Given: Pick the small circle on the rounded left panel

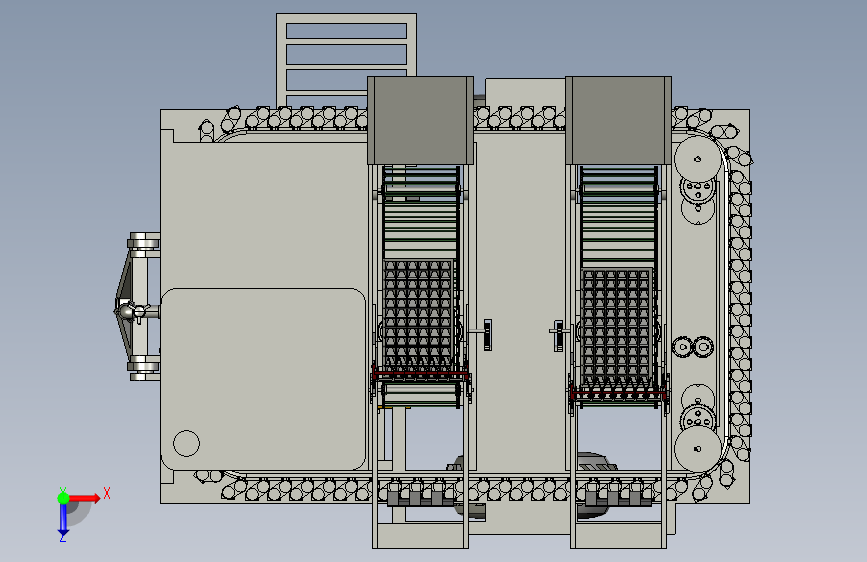Looking at the screenshot, I should click(x=186, y=443).
